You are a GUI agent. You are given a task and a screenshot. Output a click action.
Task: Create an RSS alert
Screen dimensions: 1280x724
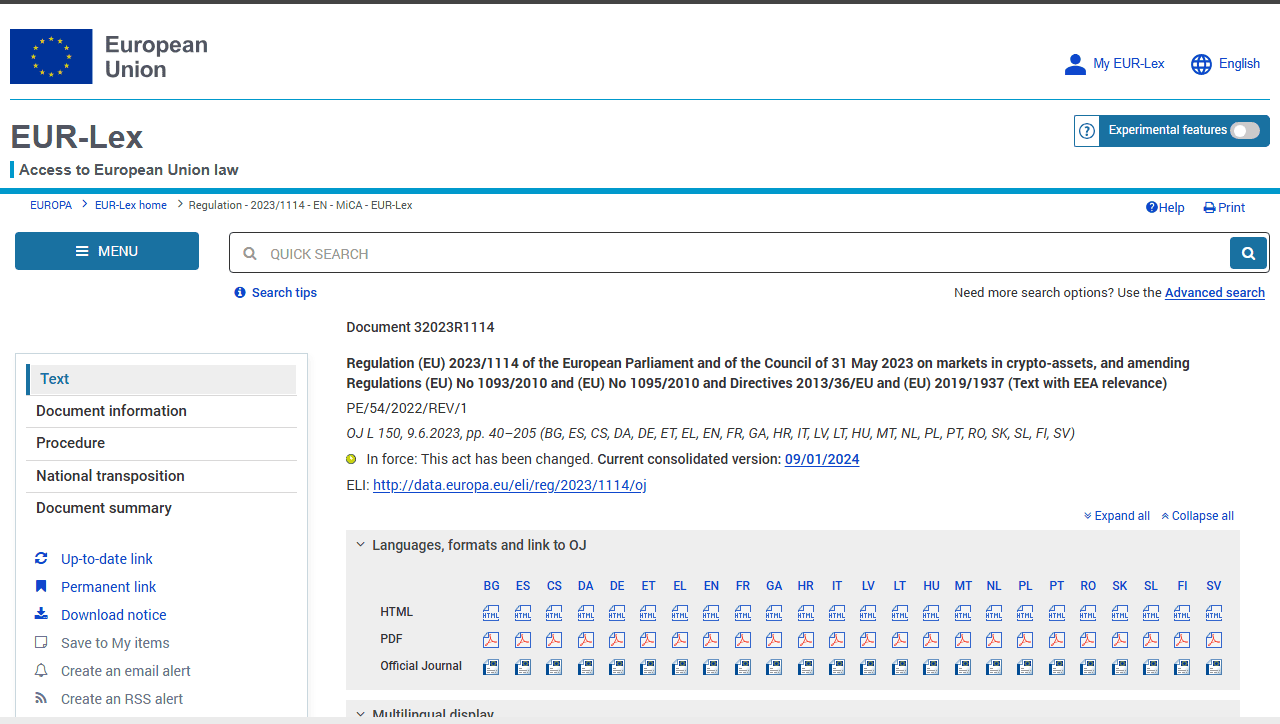[122, 699]
